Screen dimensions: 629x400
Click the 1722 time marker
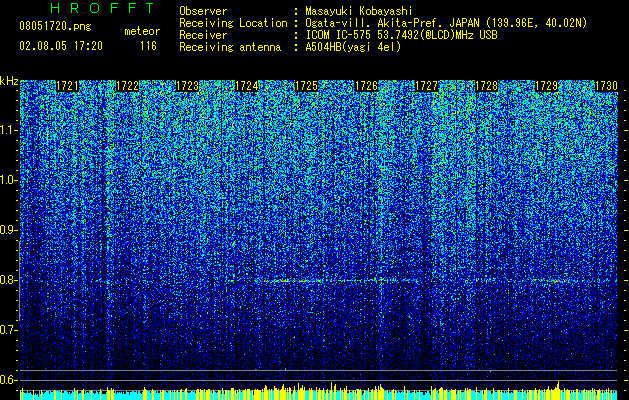127,86
